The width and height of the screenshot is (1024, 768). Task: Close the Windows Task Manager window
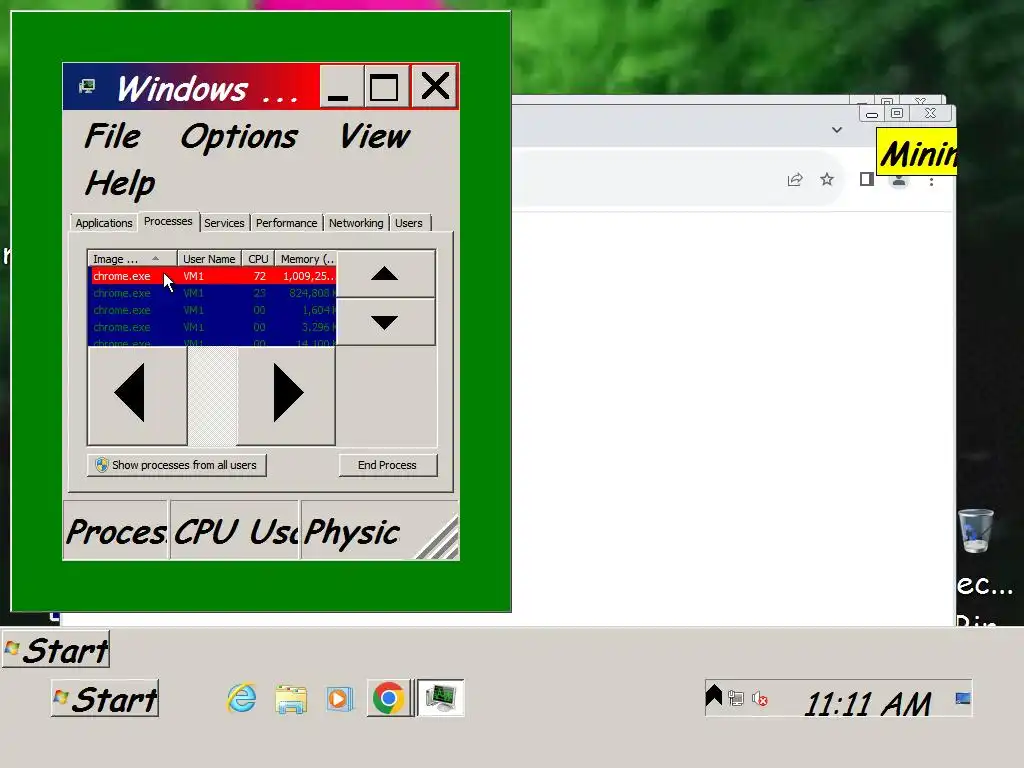point(434,86)
